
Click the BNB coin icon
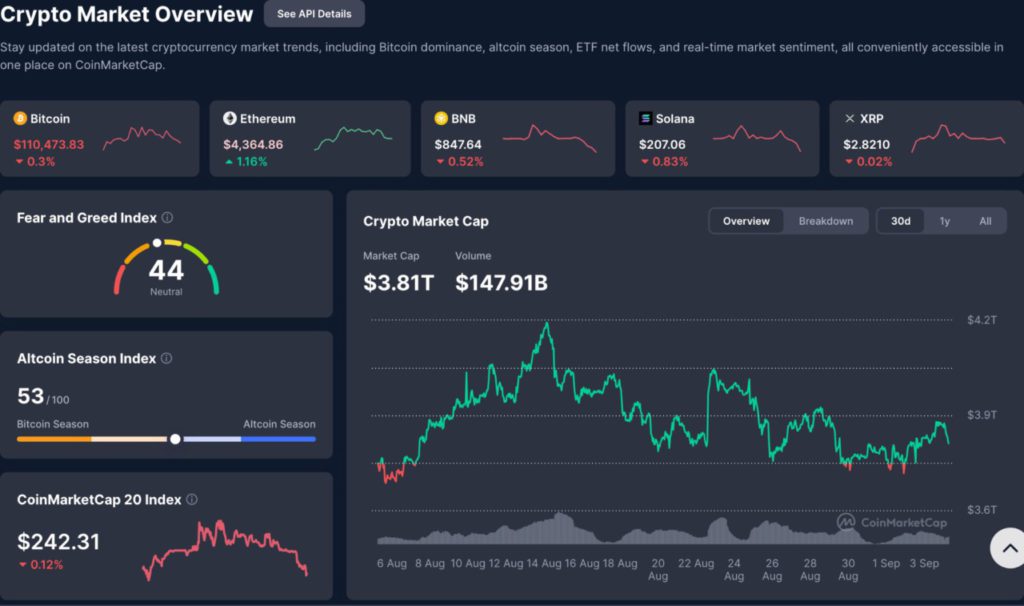[441, 118]
